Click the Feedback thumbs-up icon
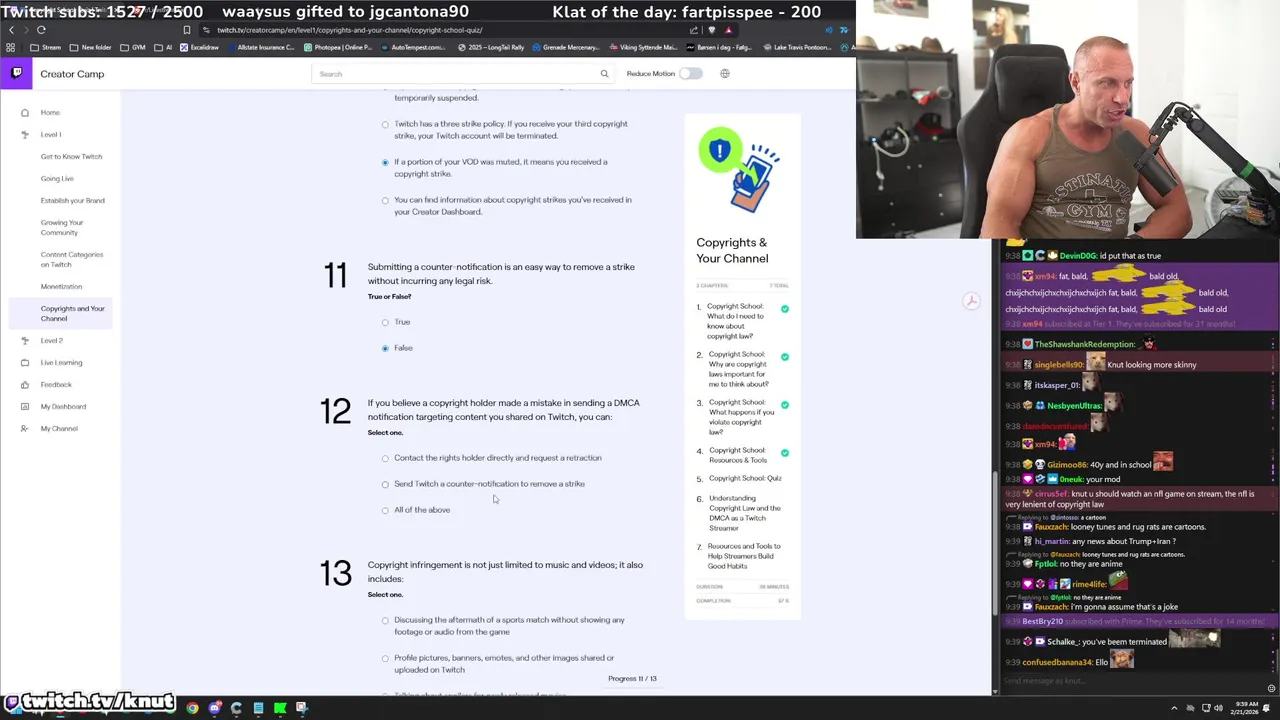This screenshot has width=1280, height=720. (25, 384)
